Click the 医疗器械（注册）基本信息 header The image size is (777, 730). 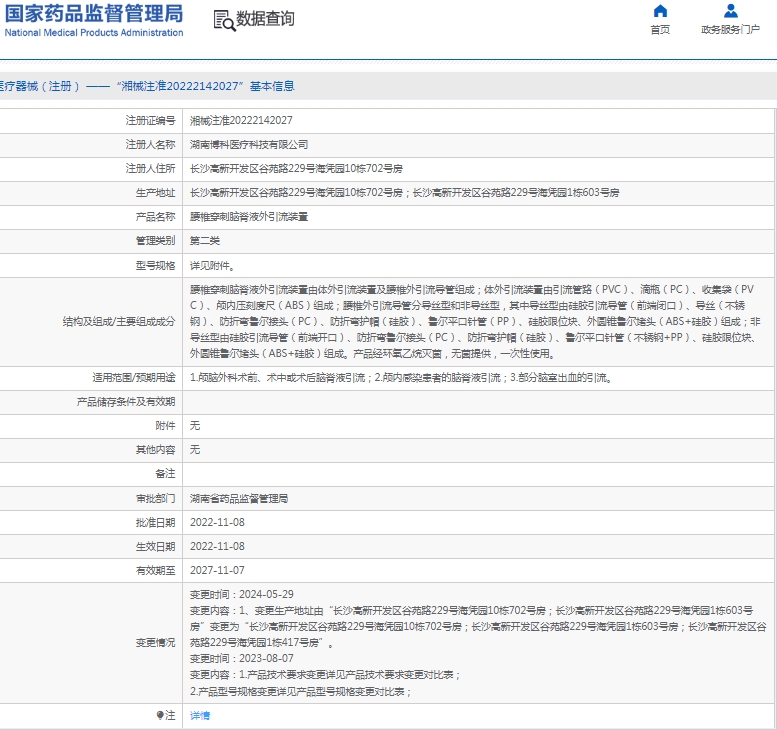coord(147,86)
